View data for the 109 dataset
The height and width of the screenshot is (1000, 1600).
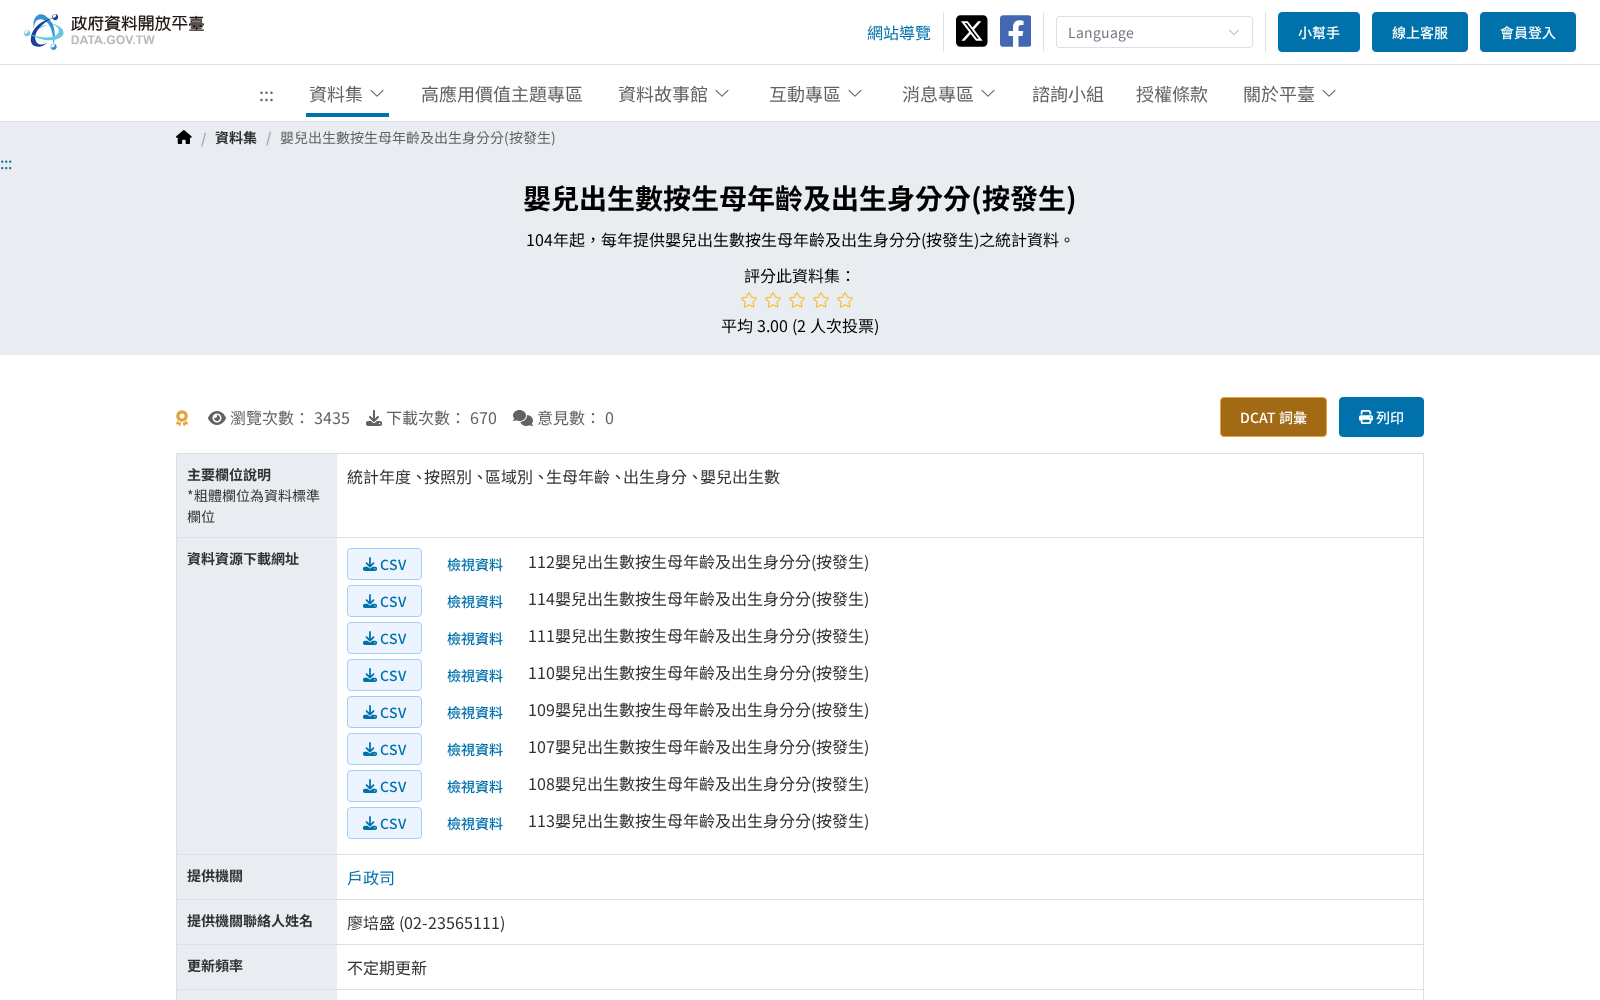[475, 713]
